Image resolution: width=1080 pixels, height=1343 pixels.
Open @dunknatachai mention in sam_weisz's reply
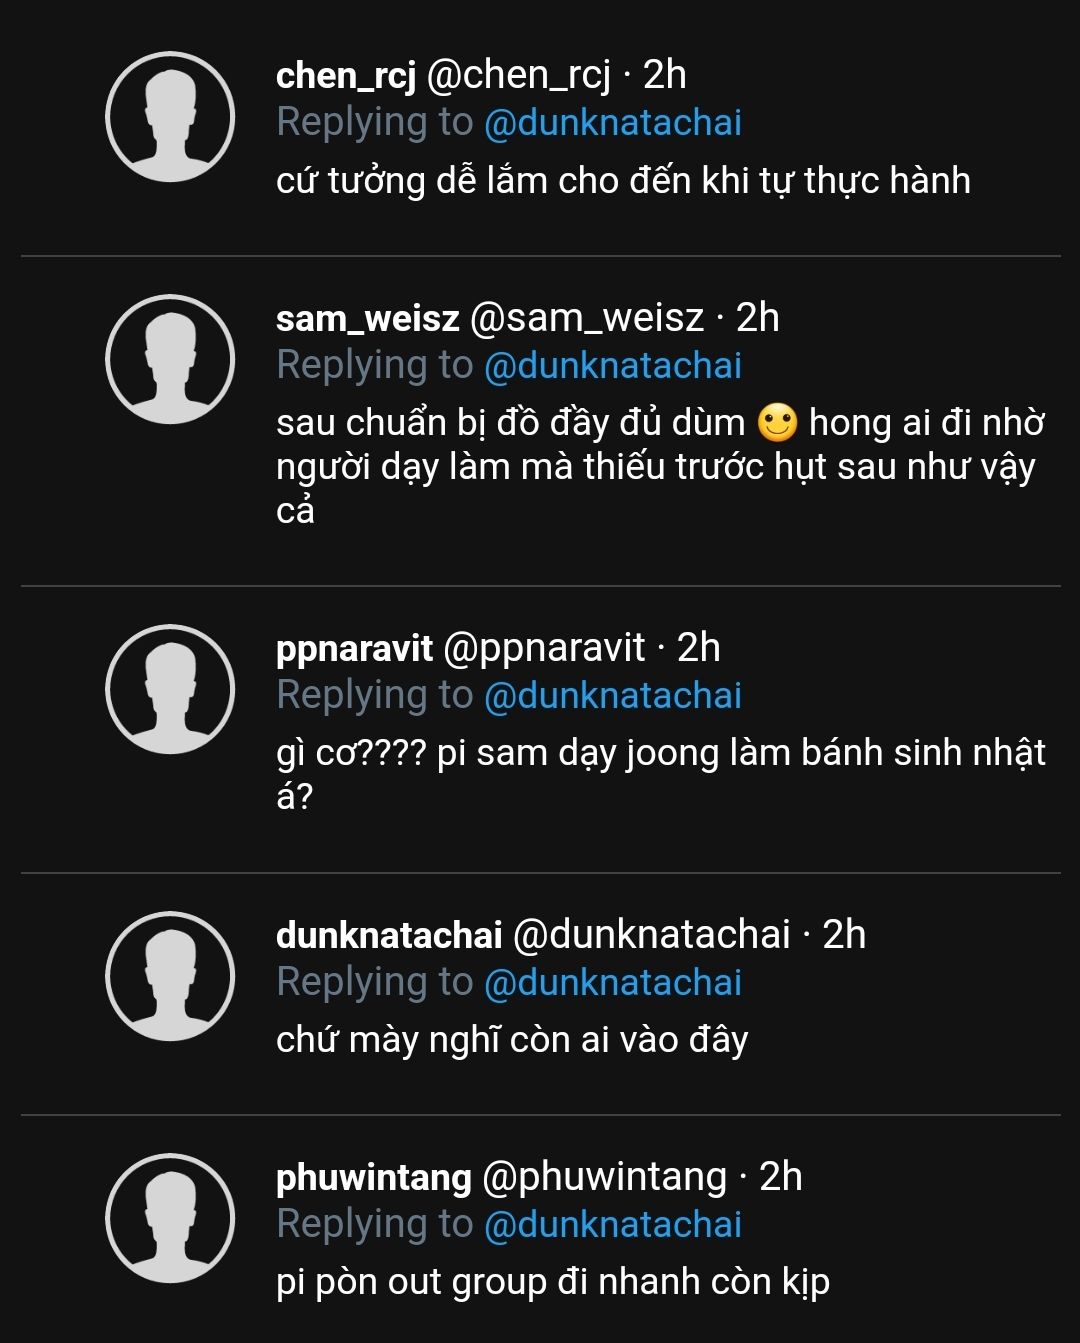[613, 365]
